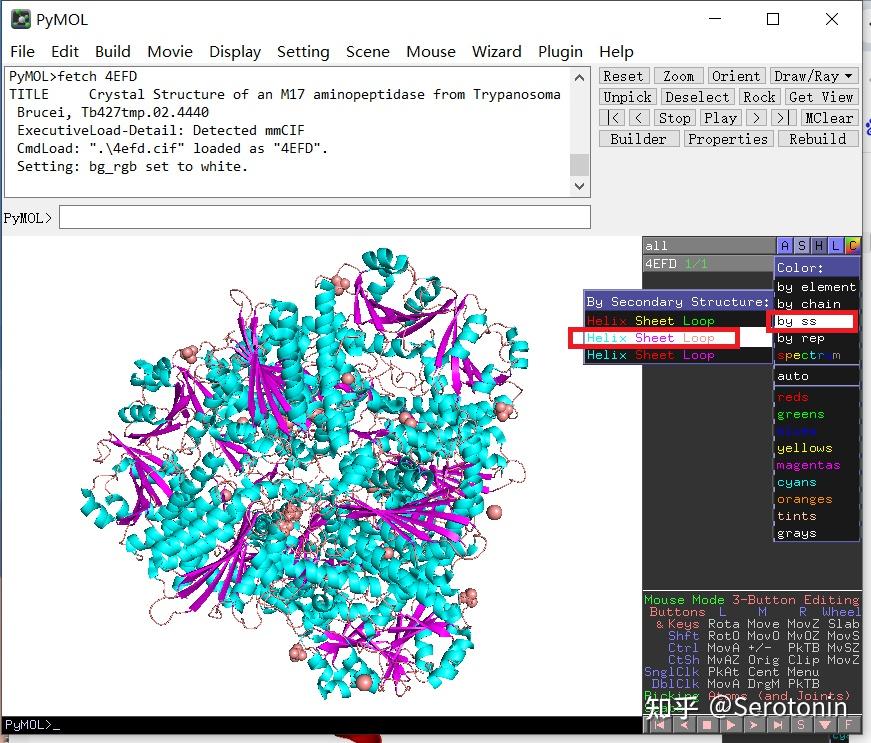Click the Unpick button
This screenshot has height=743, width=871.
point(628,97)
